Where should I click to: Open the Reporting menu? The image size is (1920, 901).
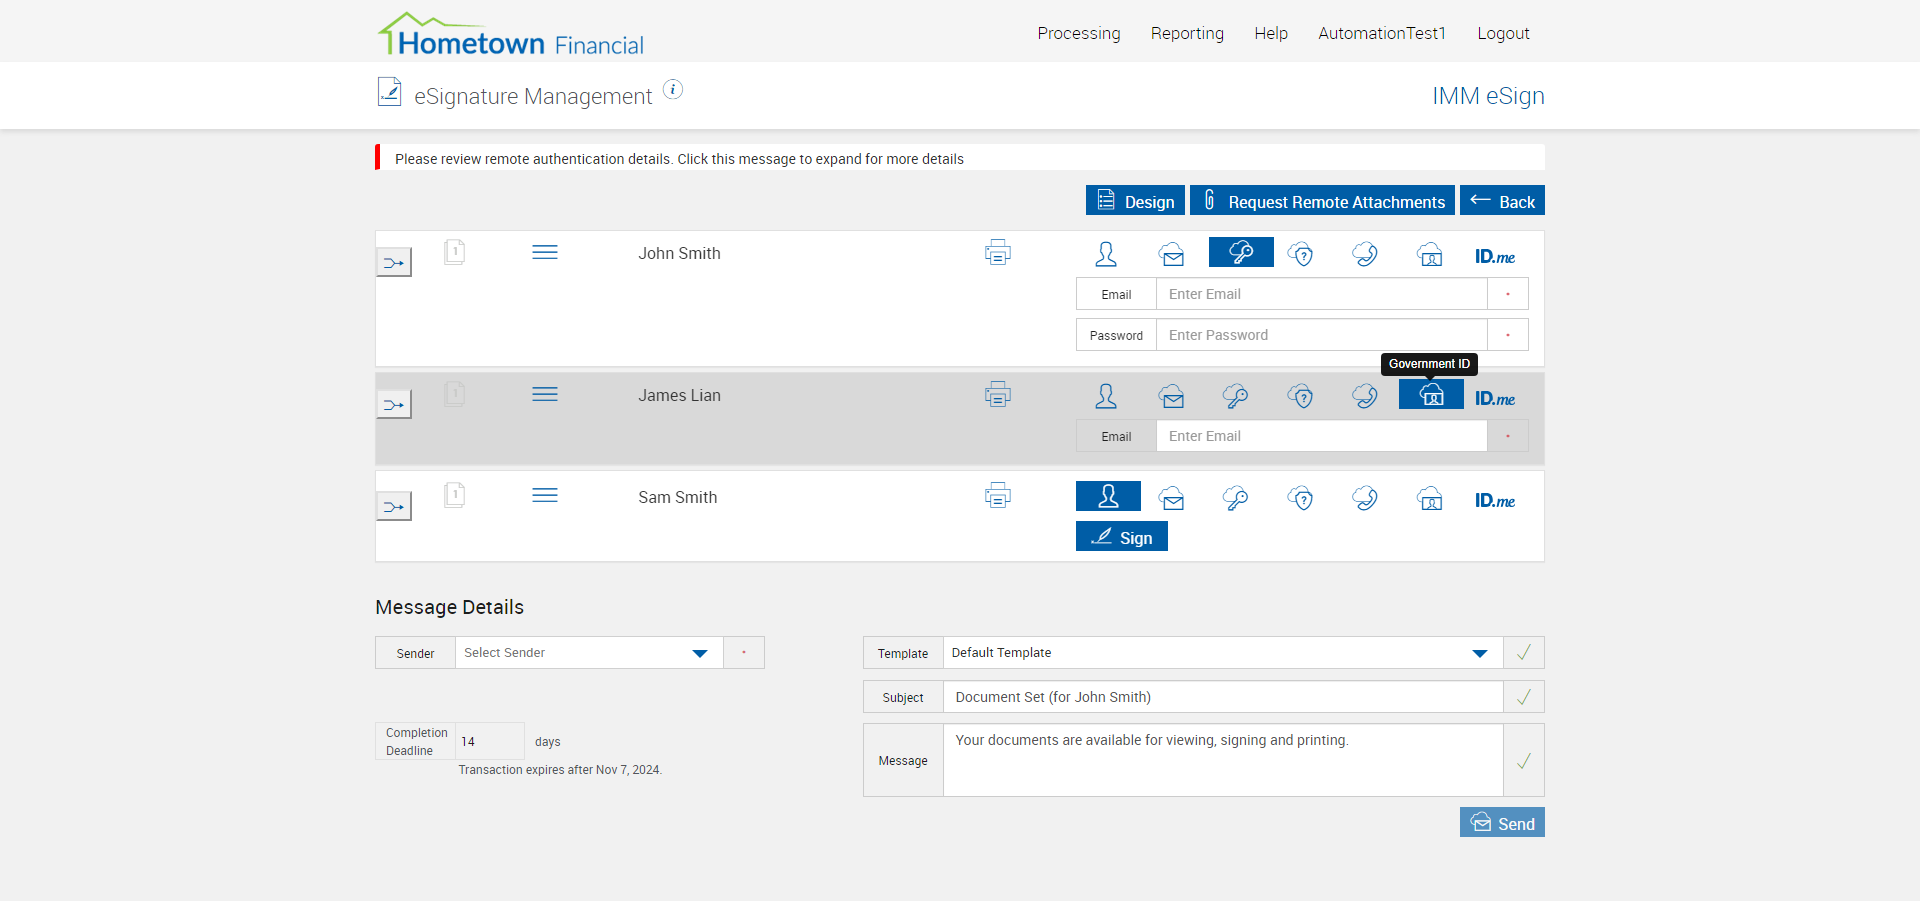[1187, 33]
